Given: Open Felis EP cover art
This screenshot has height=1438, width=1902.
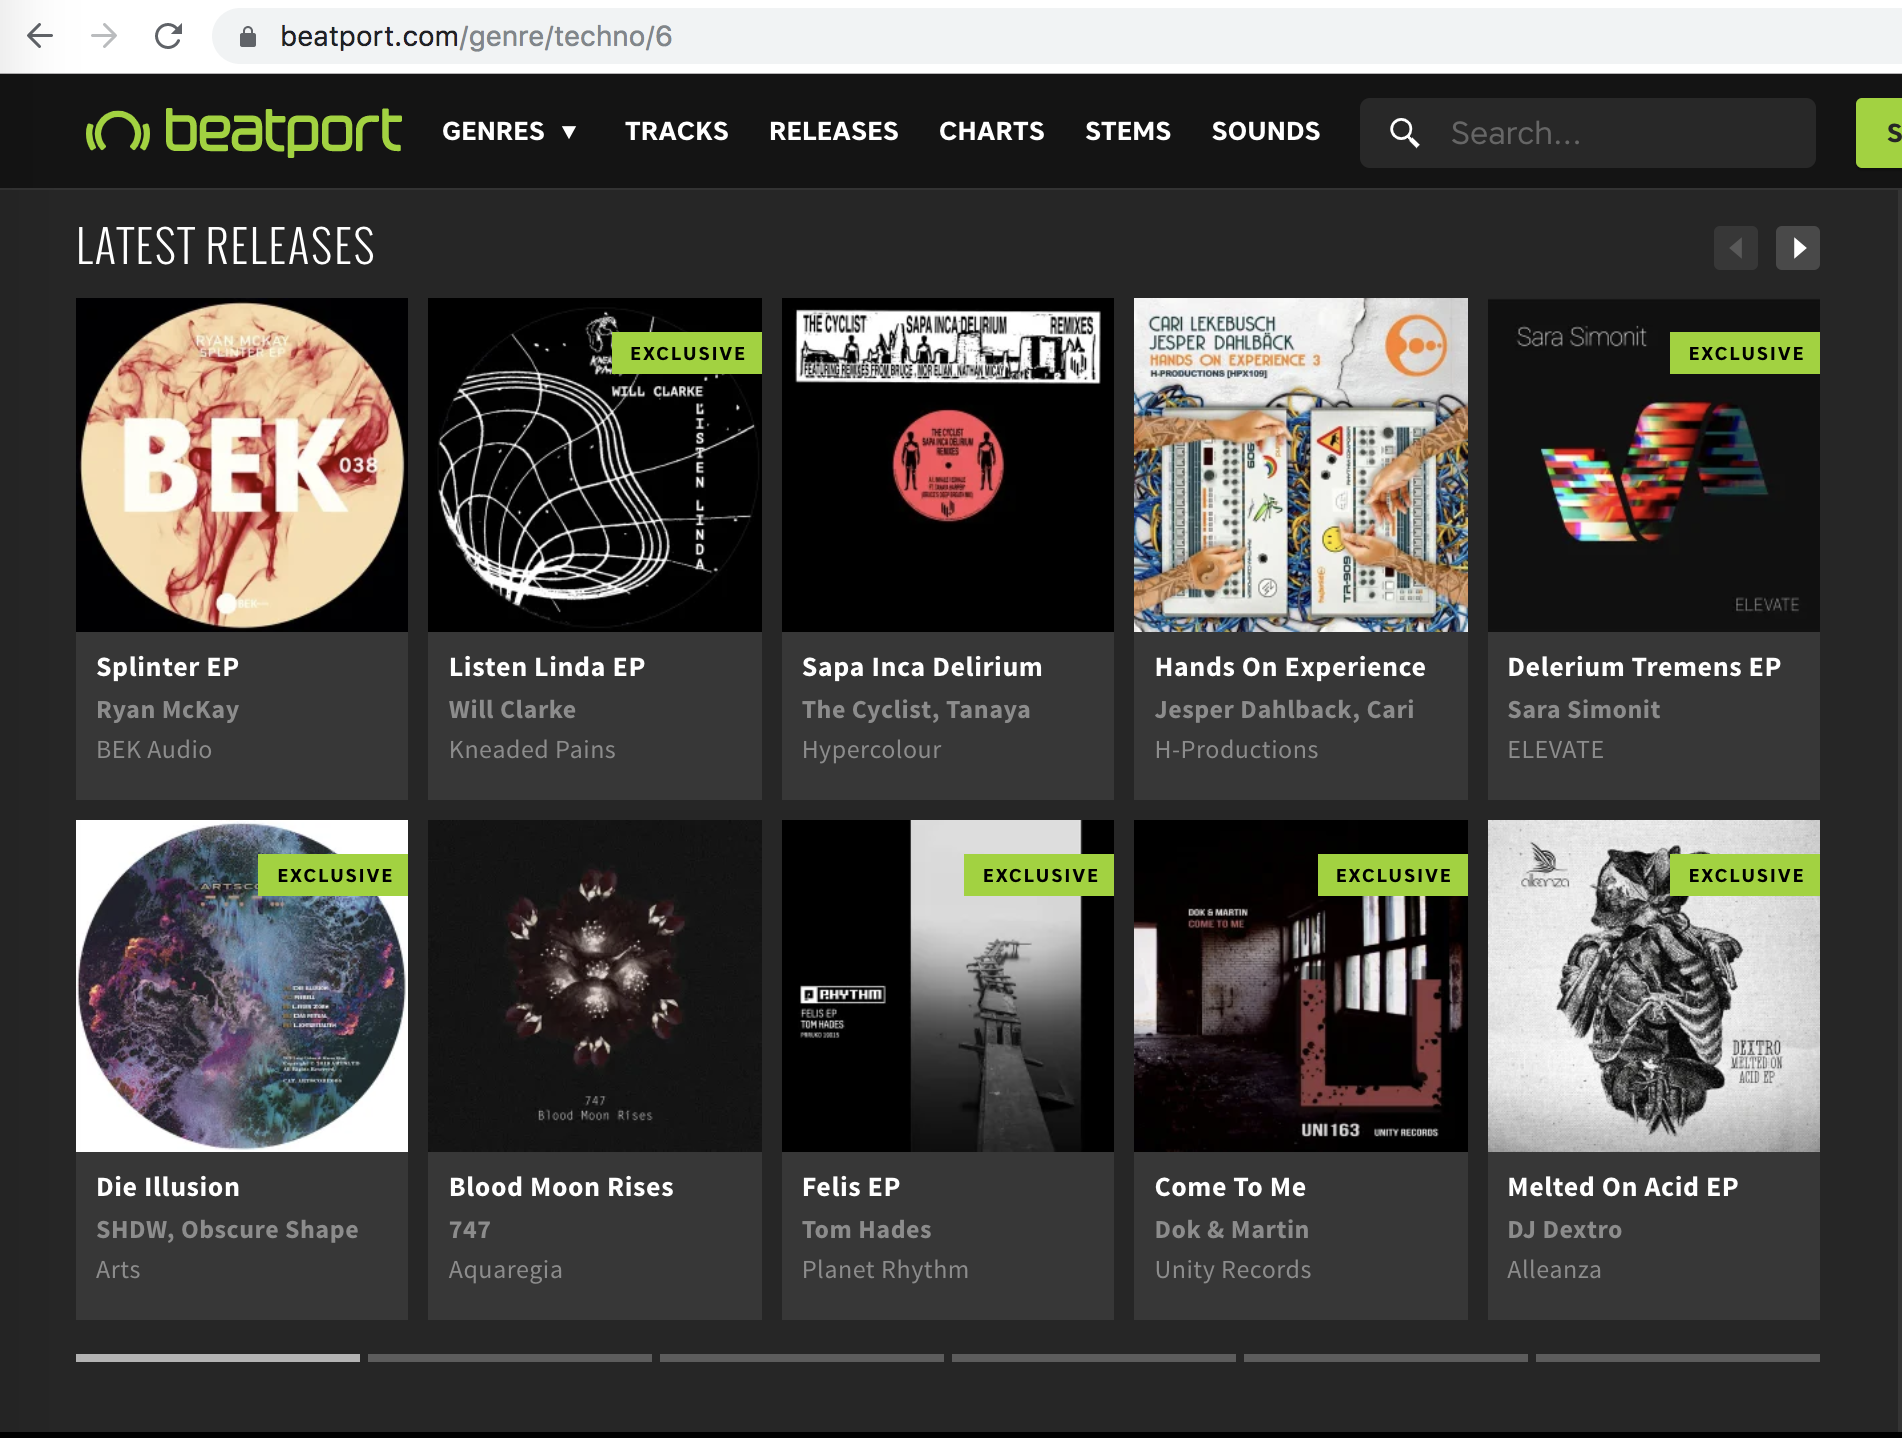Looking at the screenshot, I should click(x=948, y=986).
